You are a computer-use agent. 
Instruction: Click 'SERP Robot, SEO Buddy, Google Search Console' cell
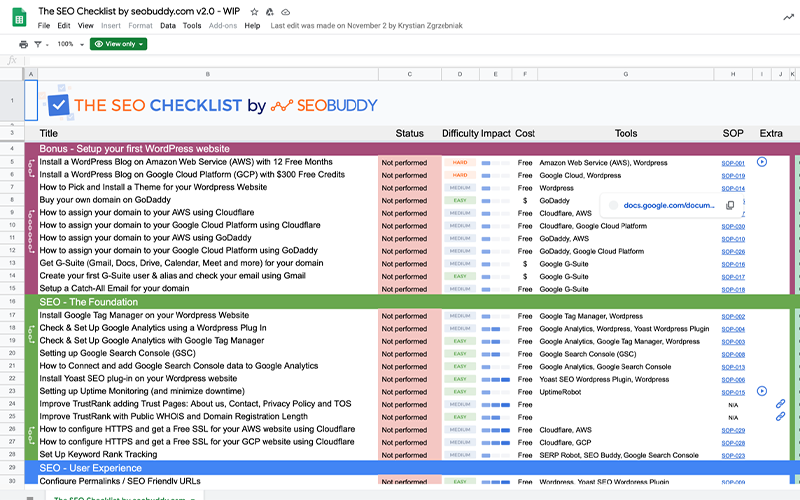coord(626,455)
